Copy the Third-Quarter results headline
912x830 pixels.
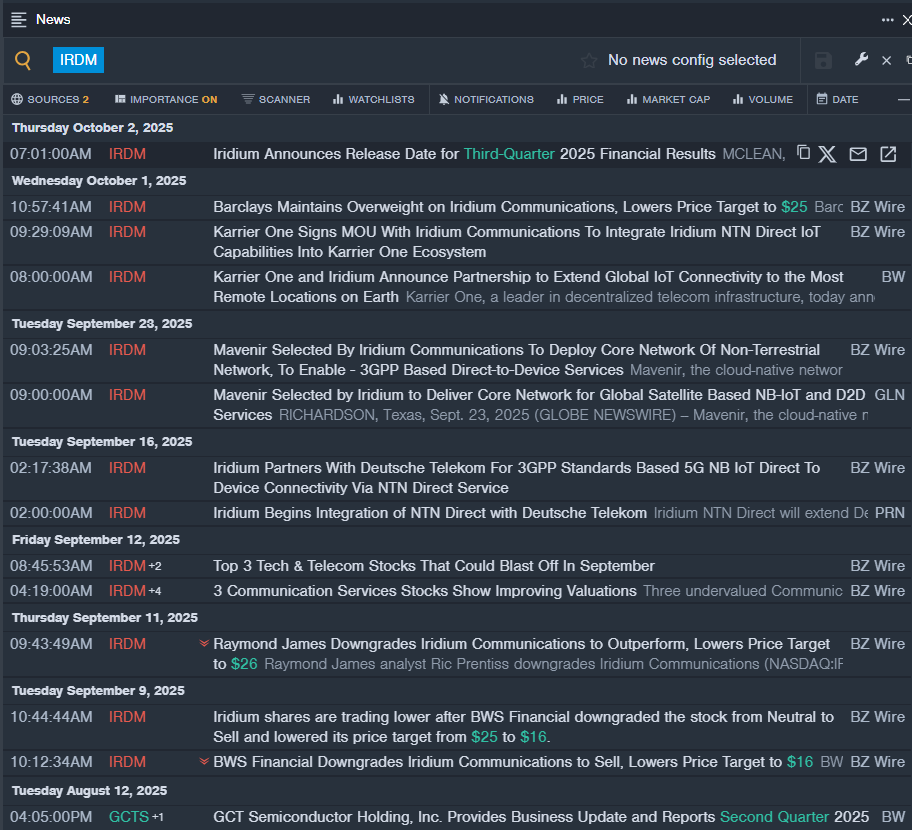803,153
